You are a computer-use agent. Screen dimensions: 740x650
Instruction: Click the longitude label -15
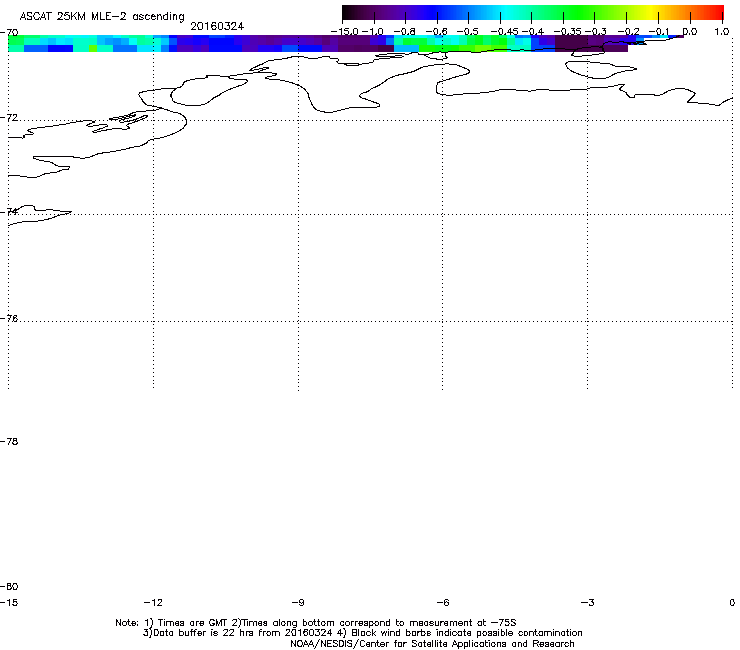[x=9, y=602]
